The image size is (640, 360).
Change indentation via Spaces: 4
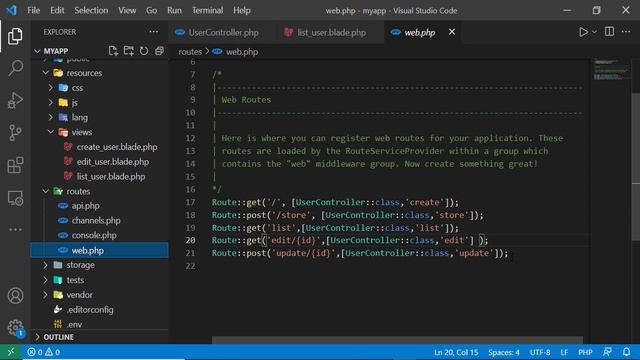(x=504, y=352)
